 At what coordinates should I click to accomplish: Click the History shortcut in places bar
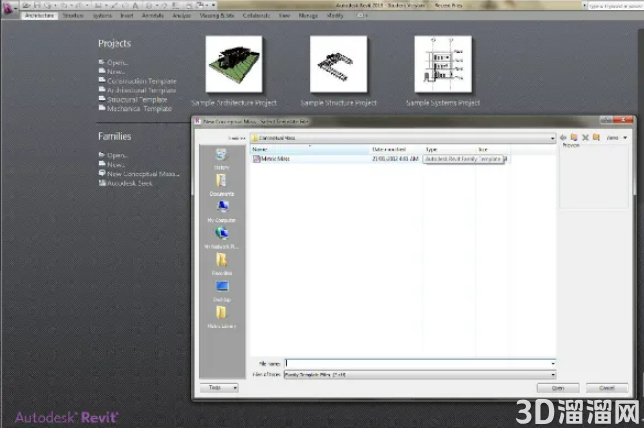221,159
